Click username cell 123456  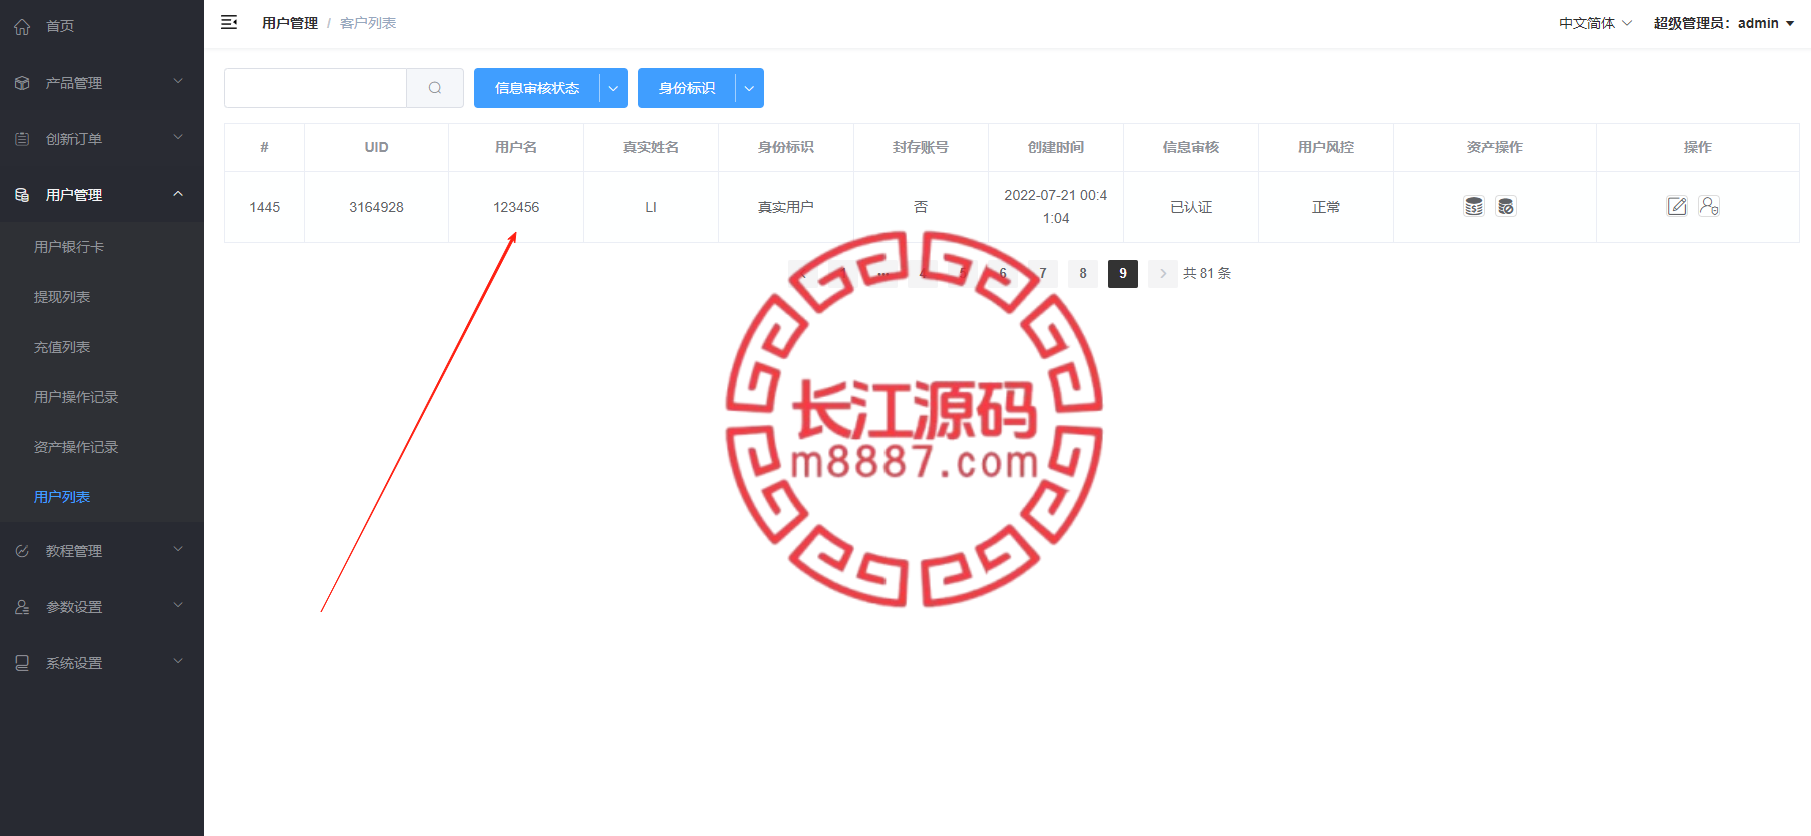click(x=516, y=207)
